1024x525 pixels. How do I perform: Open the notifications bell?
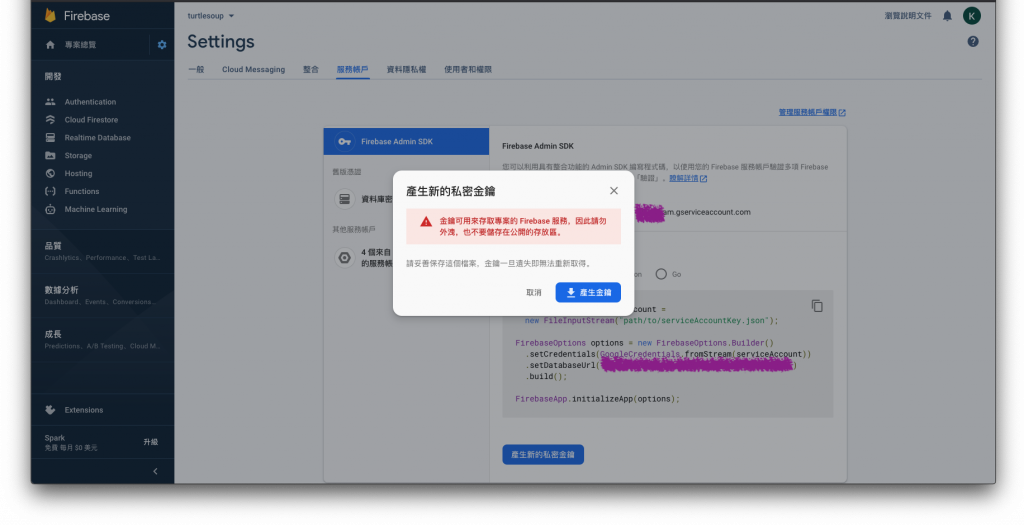pyautogui.click(x=947, y=16)
